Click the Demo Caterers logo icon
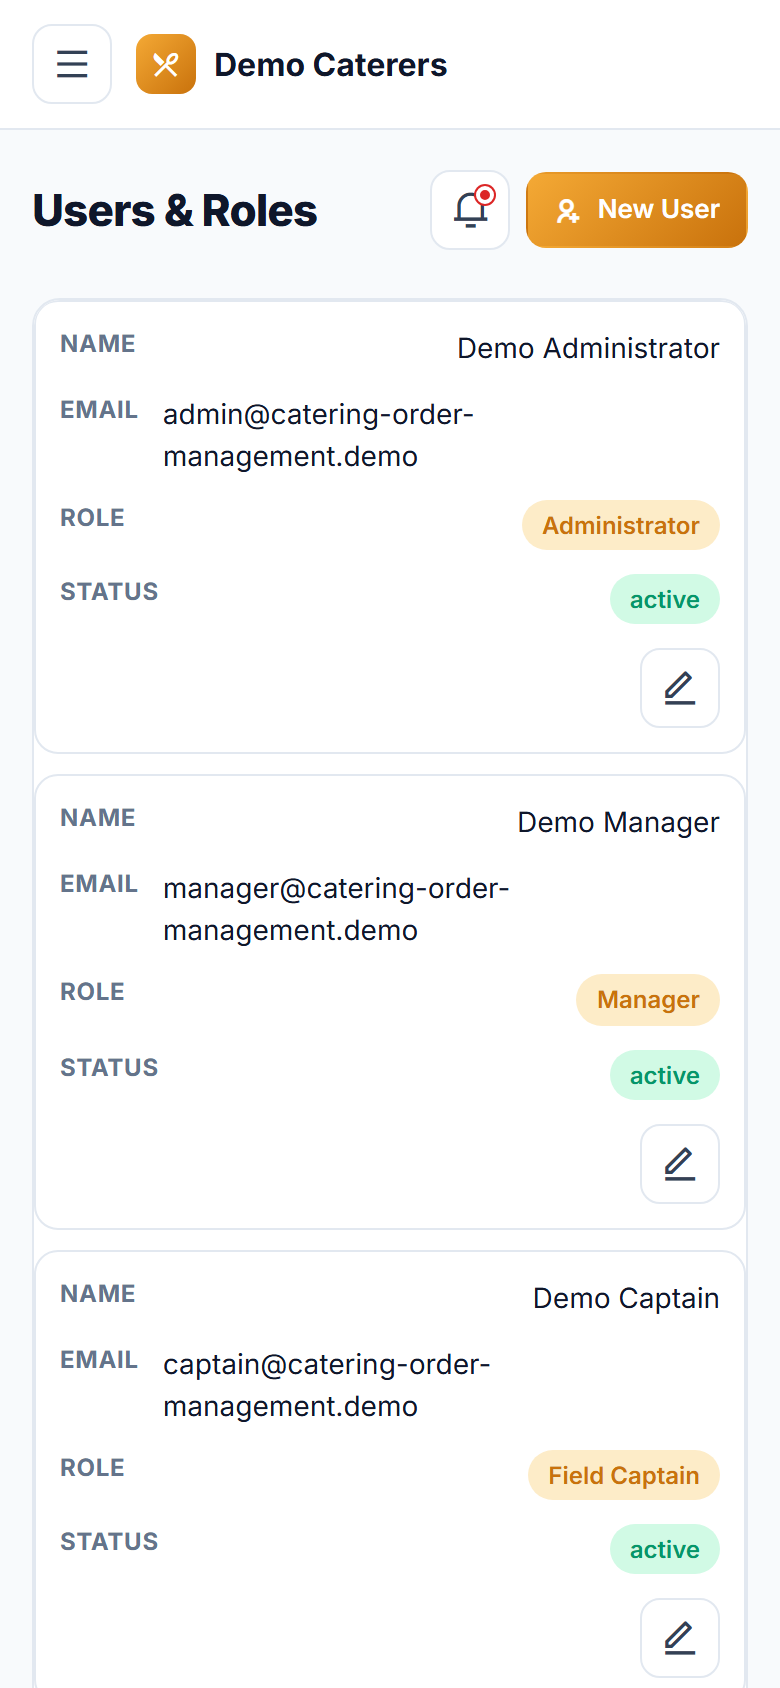The image size is (780, 1688). point(166,64)
